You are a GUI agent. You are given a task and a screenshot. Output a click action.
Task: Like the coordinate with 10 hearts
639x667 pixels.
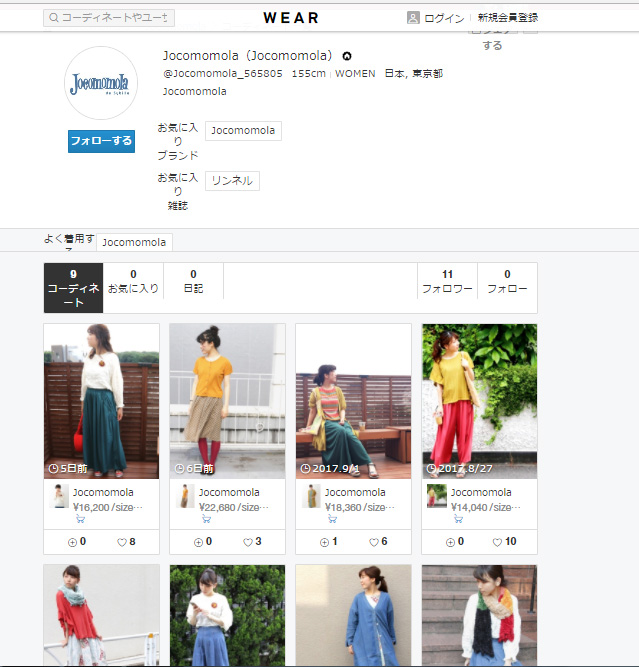coord(497,542)
